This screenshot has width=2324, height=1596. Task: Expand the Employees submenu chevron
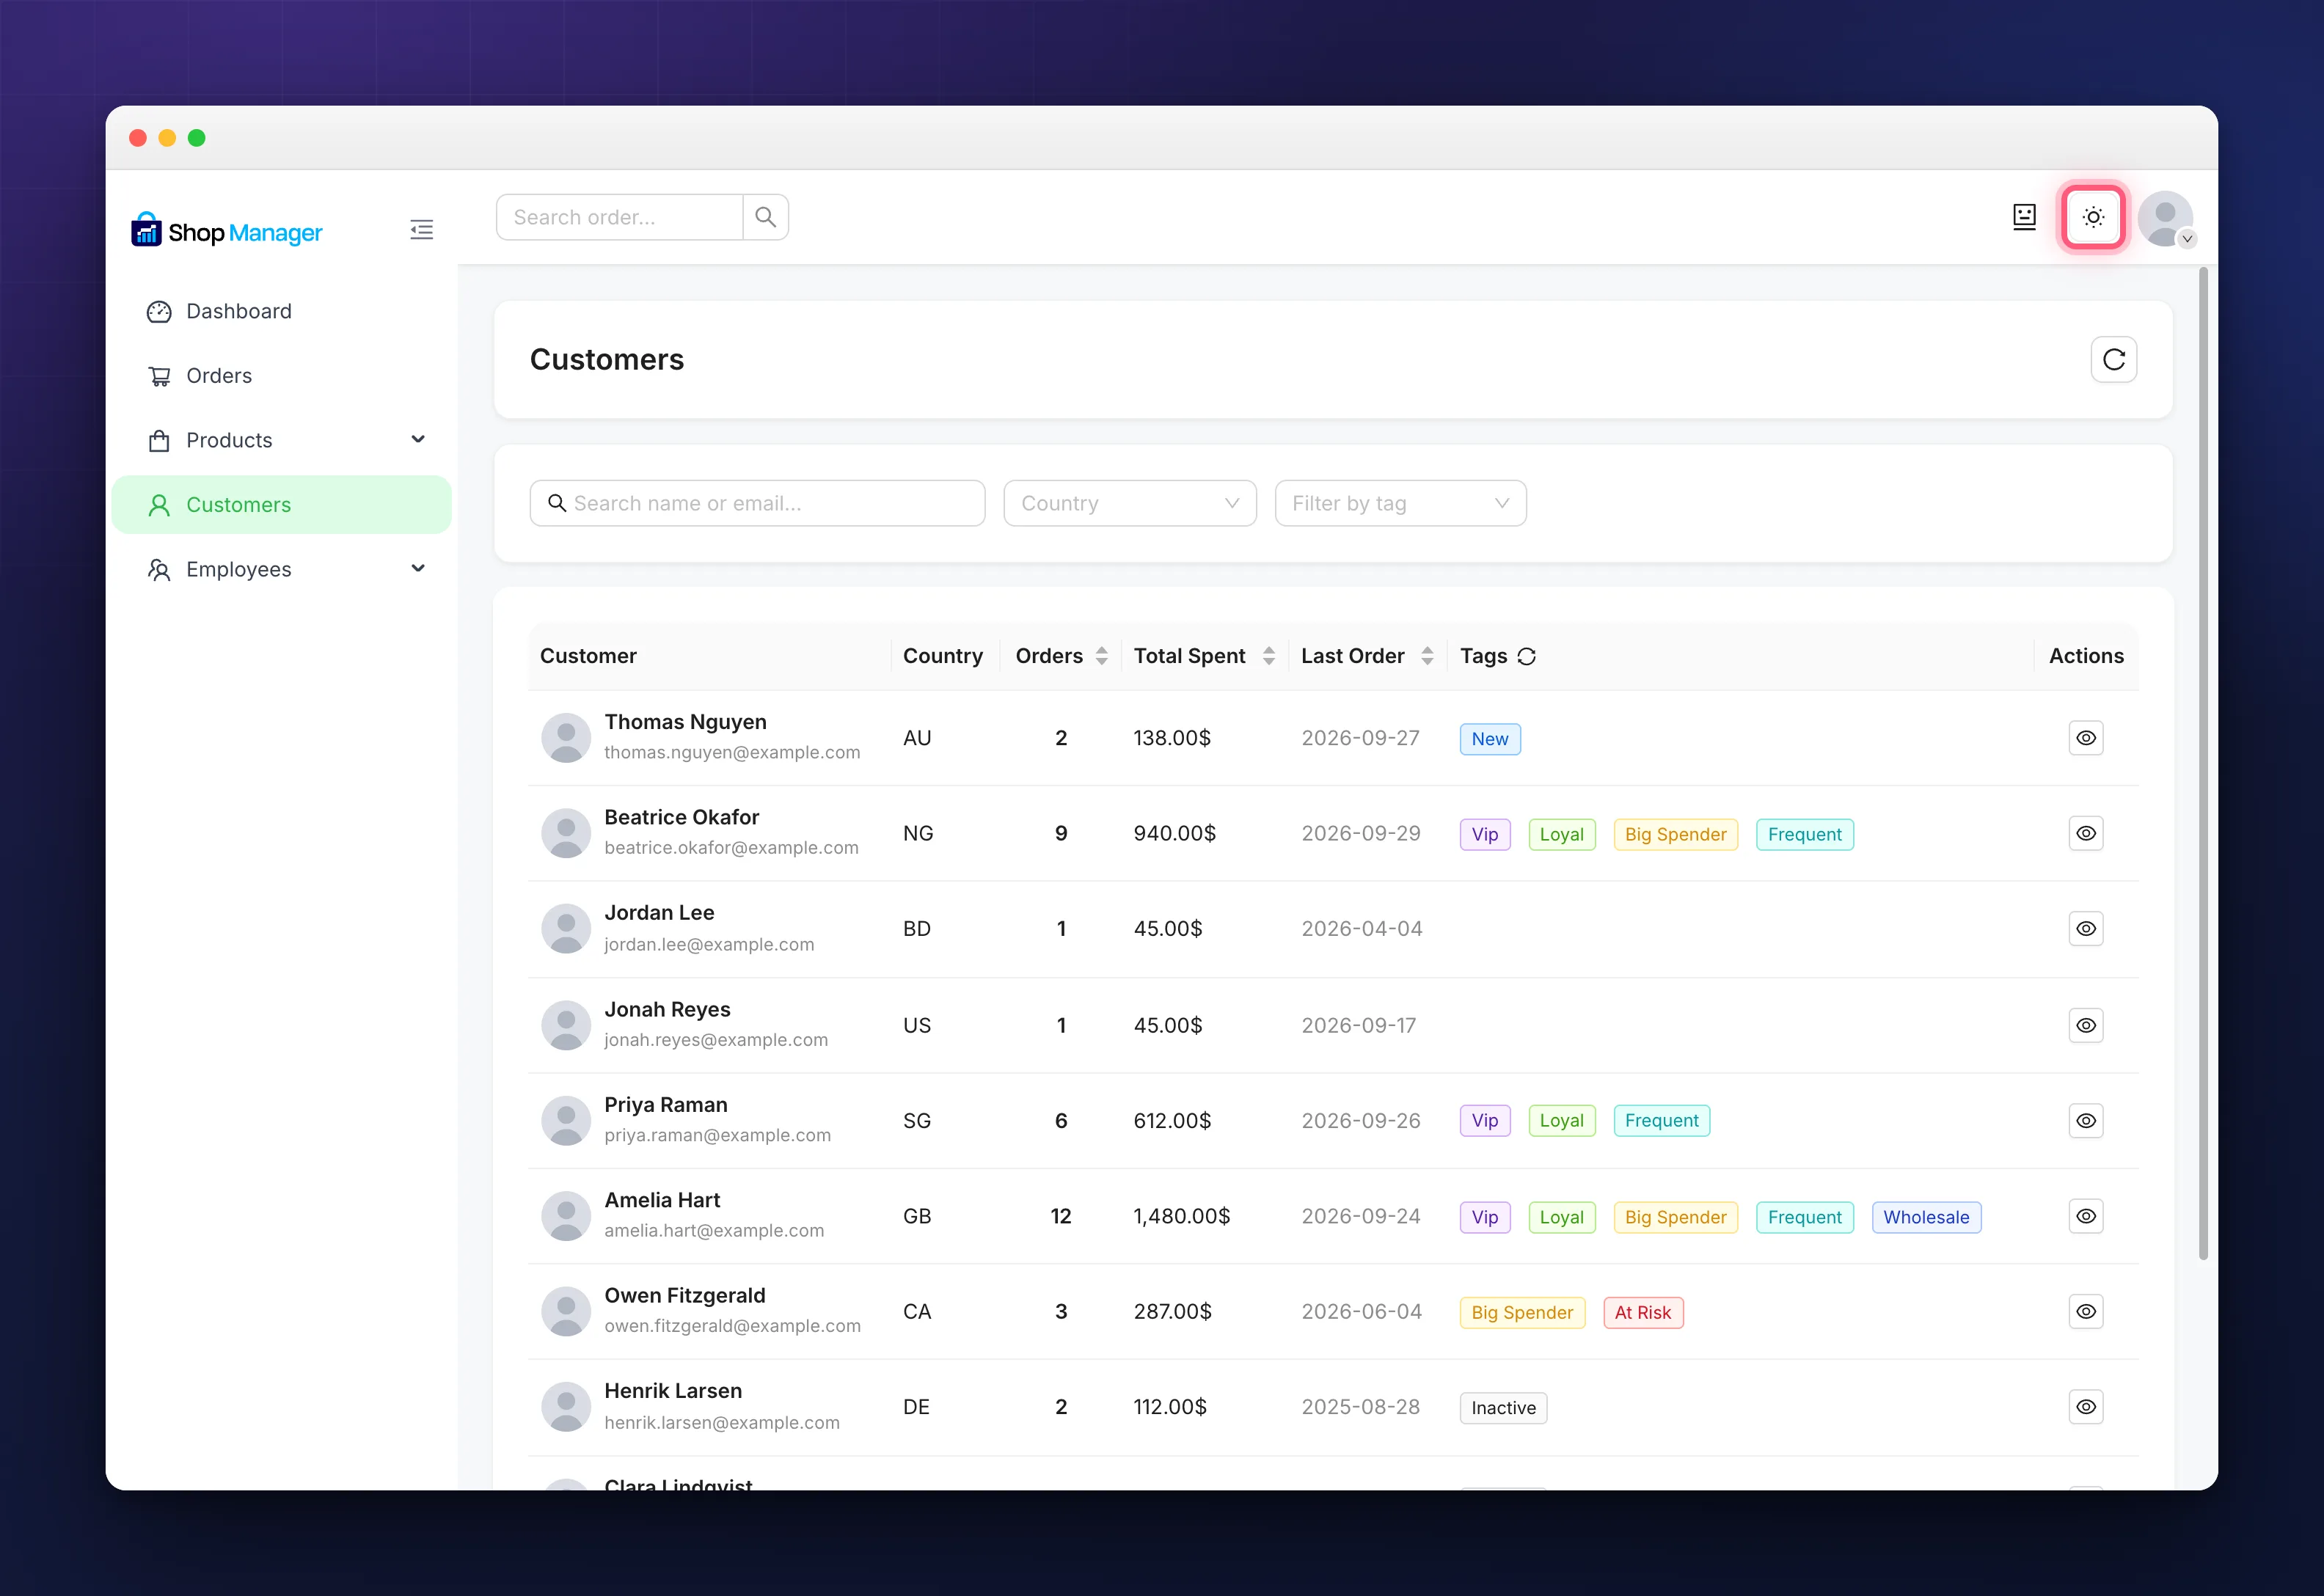418,568
